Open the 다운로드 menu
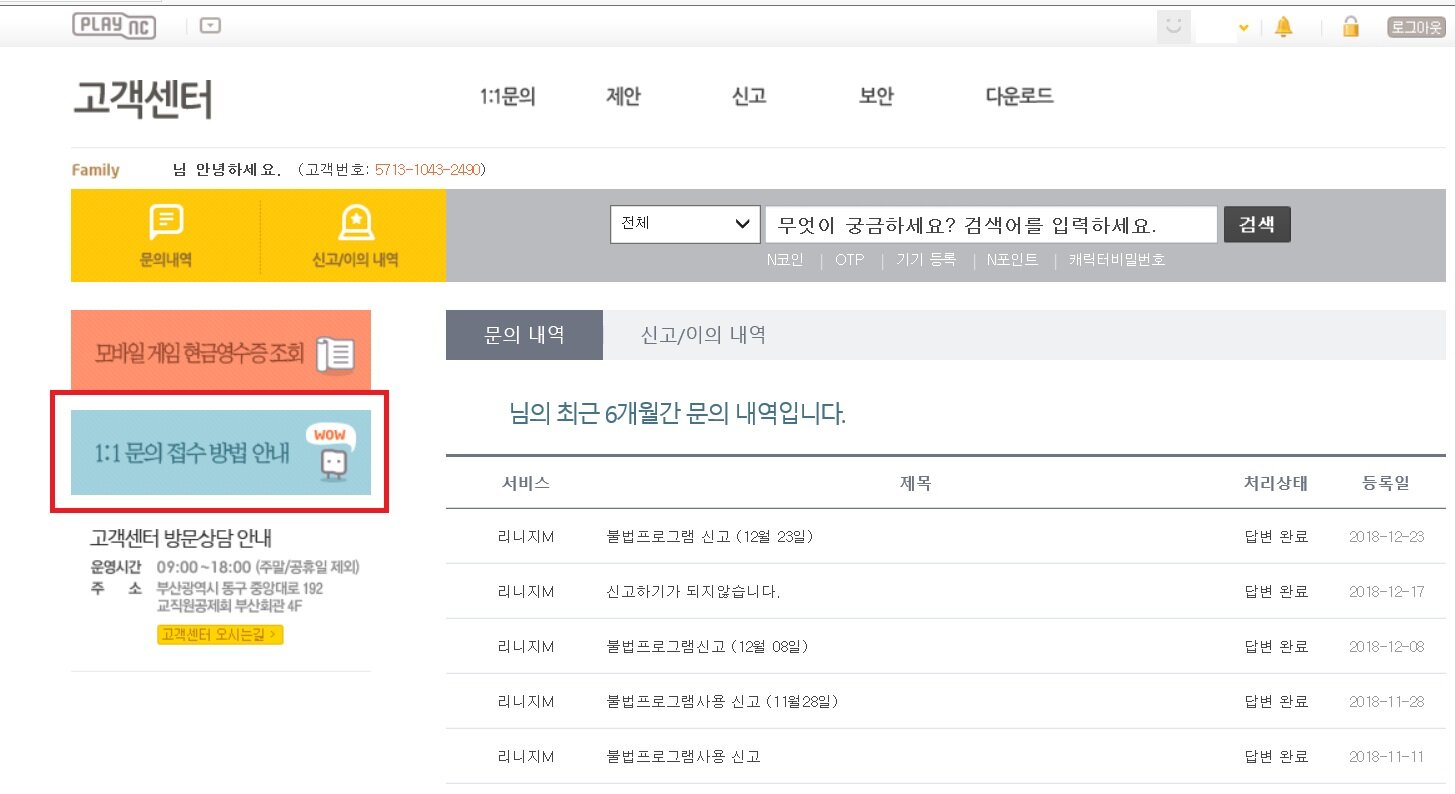The image size is (1455, 794). point(1019,97)
